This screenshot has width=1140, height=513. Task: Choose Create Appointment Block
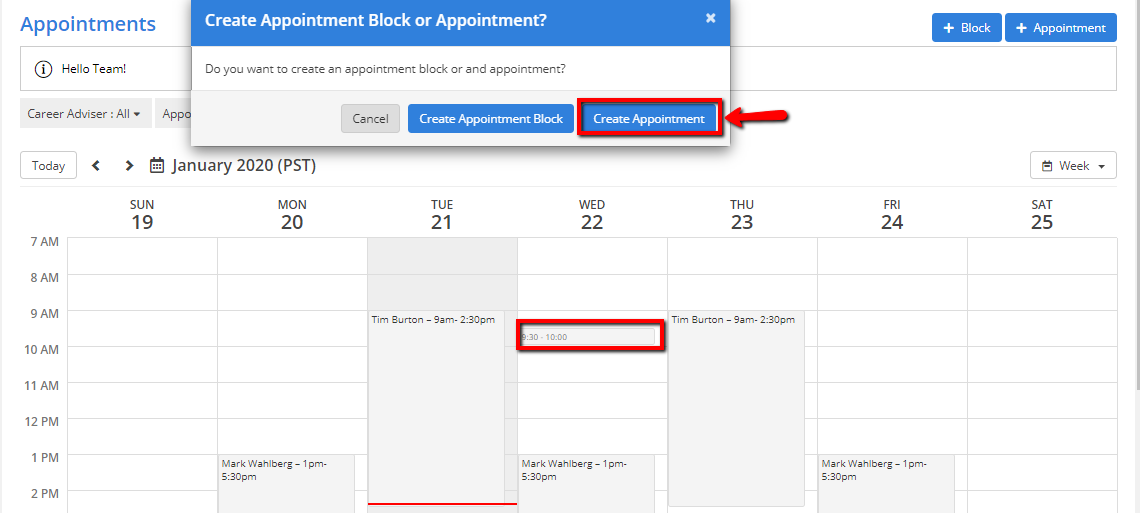pyautogui.click(x=491, y=119)
